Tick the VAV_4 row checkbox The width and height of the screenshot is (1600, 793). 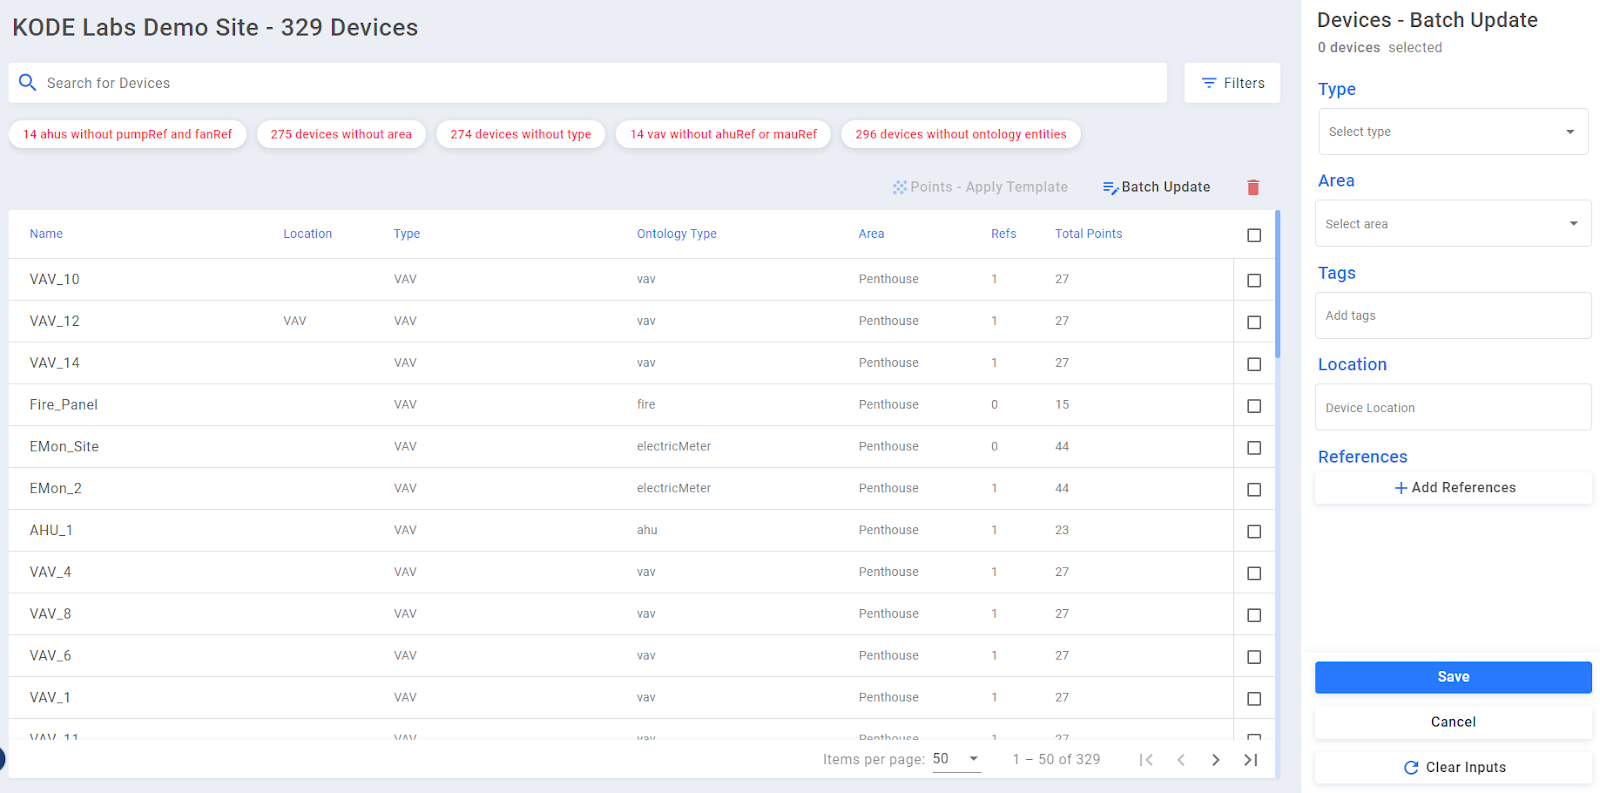[1254, 574]
